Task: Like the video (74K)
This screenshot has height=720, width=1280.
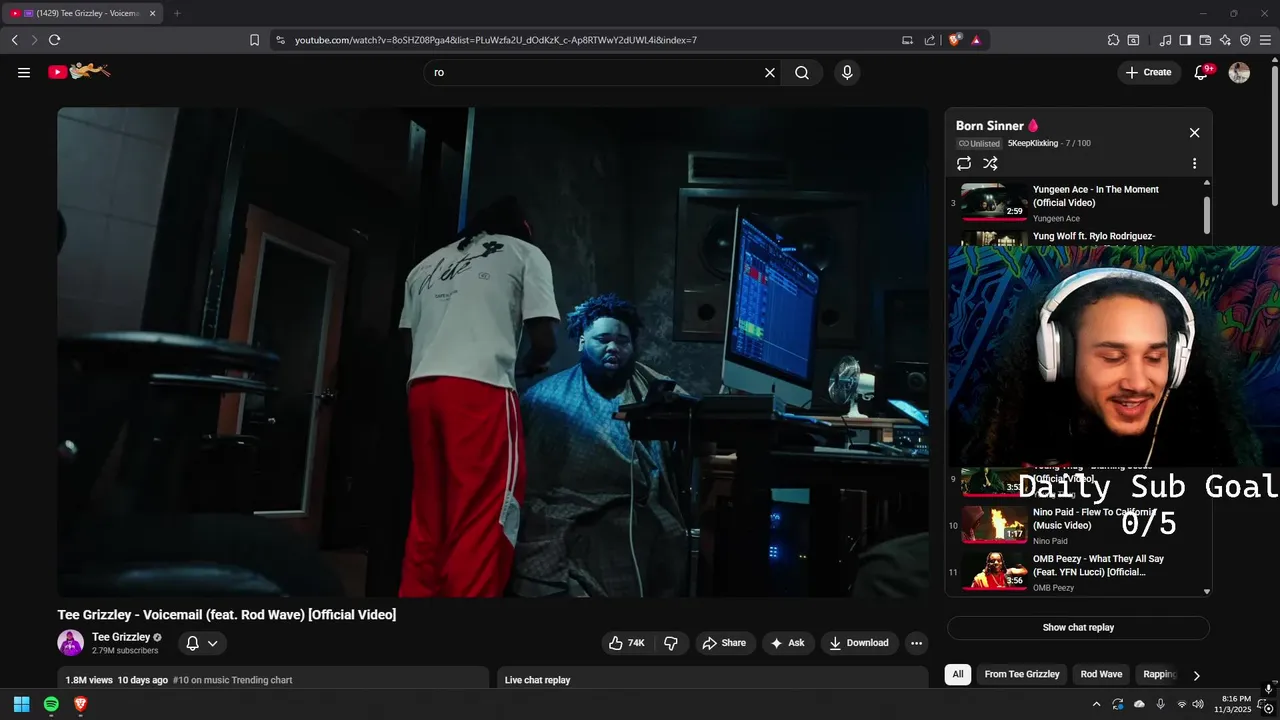Action: (x=627, y=643)
